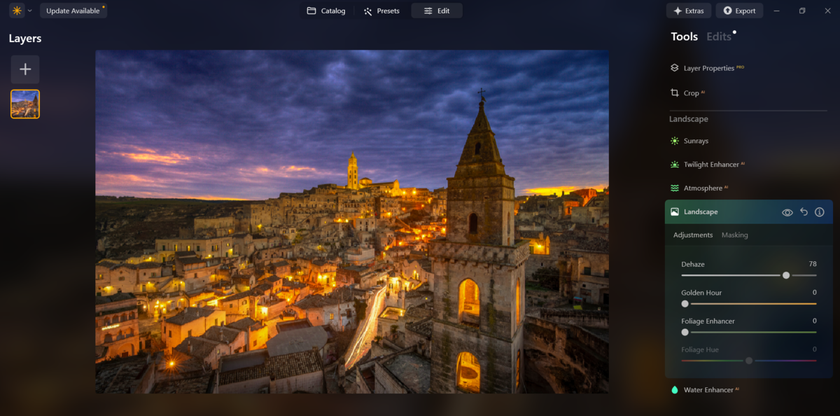Click the Edit sliders icon
Viewport: 840px width, 416px height.
(x=428, y=11)
